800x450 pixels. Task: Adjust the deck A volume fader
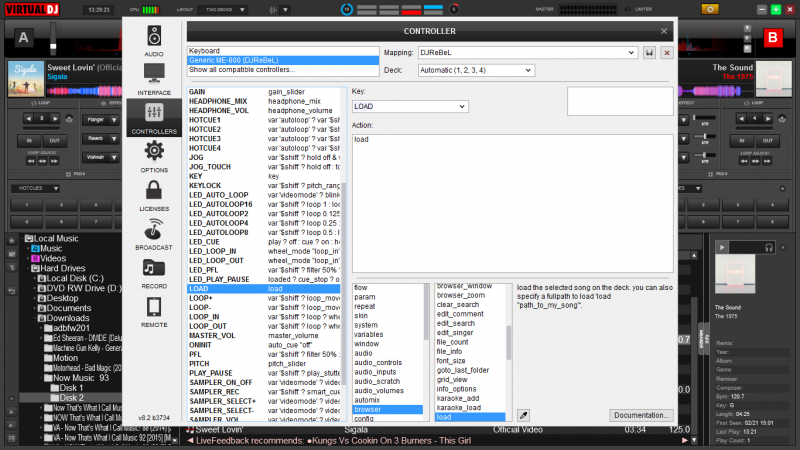coord(53,46)
